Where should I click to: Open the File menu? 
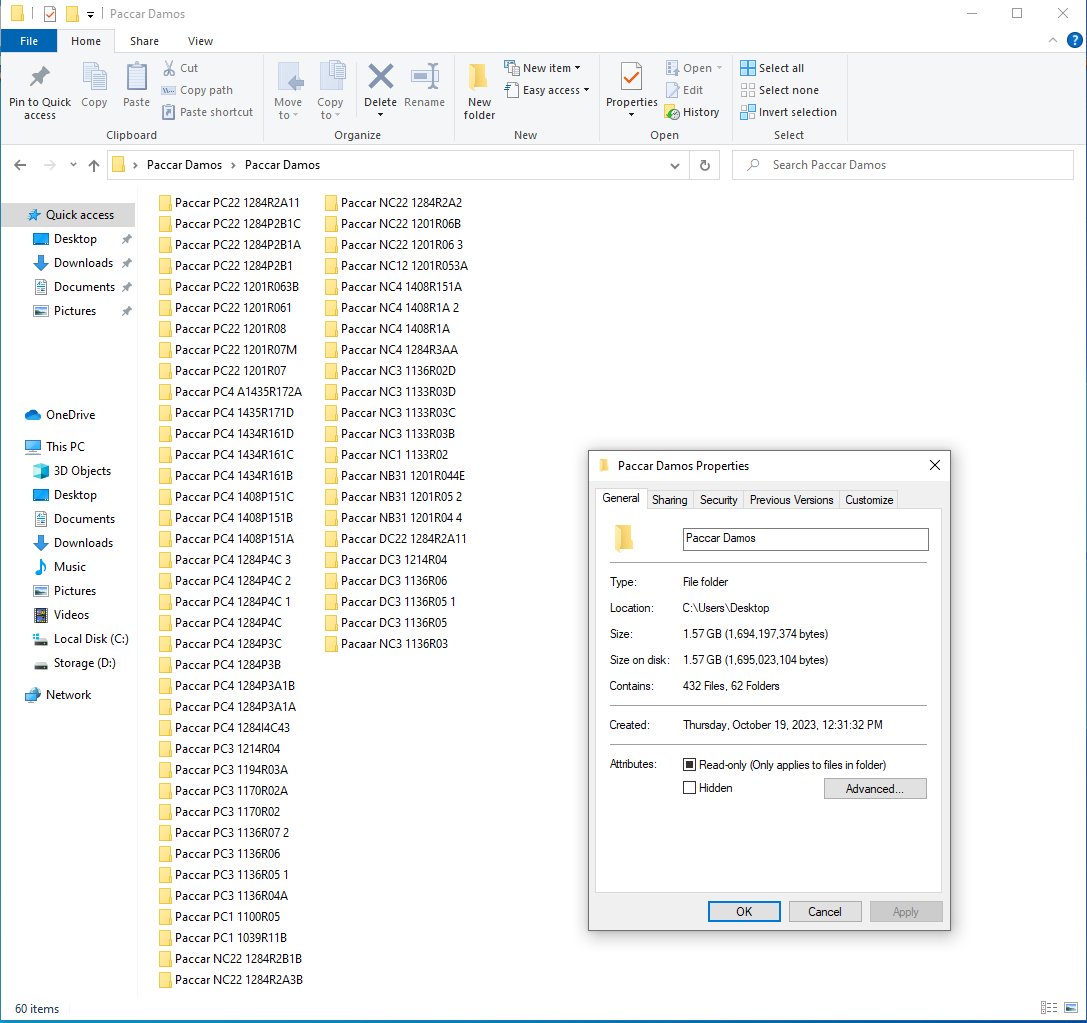click(28, 41)
